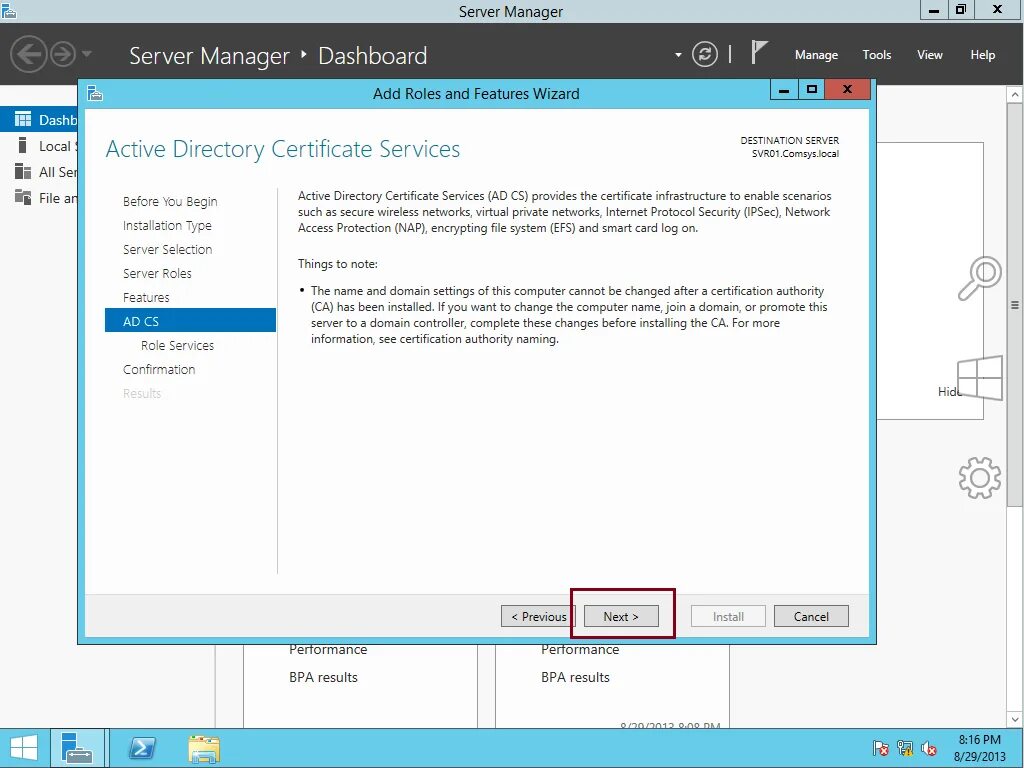Image resolution: width=1024 pixels, height=768 pixels.
Task: Click the network tray icon
Action: pos(904,748)
